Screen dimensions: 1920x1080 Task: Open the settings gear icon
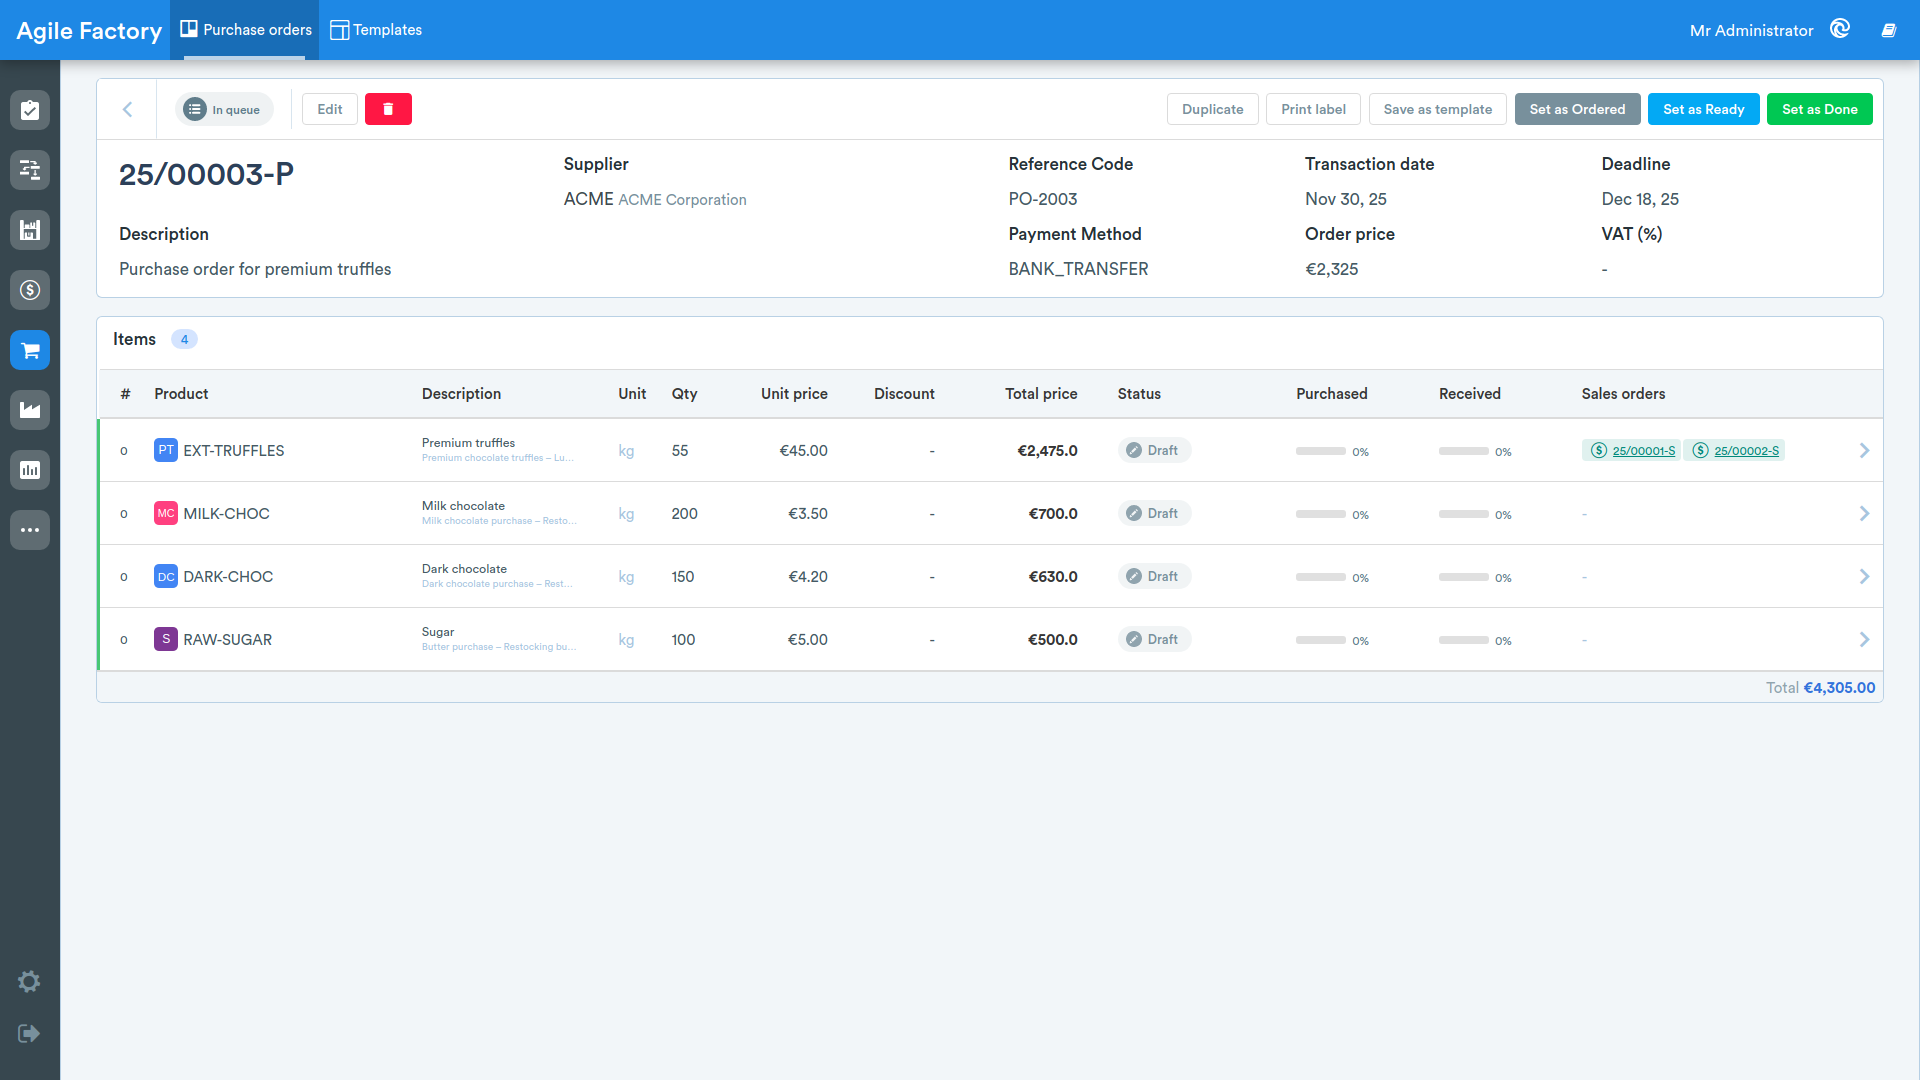point(29,982)
